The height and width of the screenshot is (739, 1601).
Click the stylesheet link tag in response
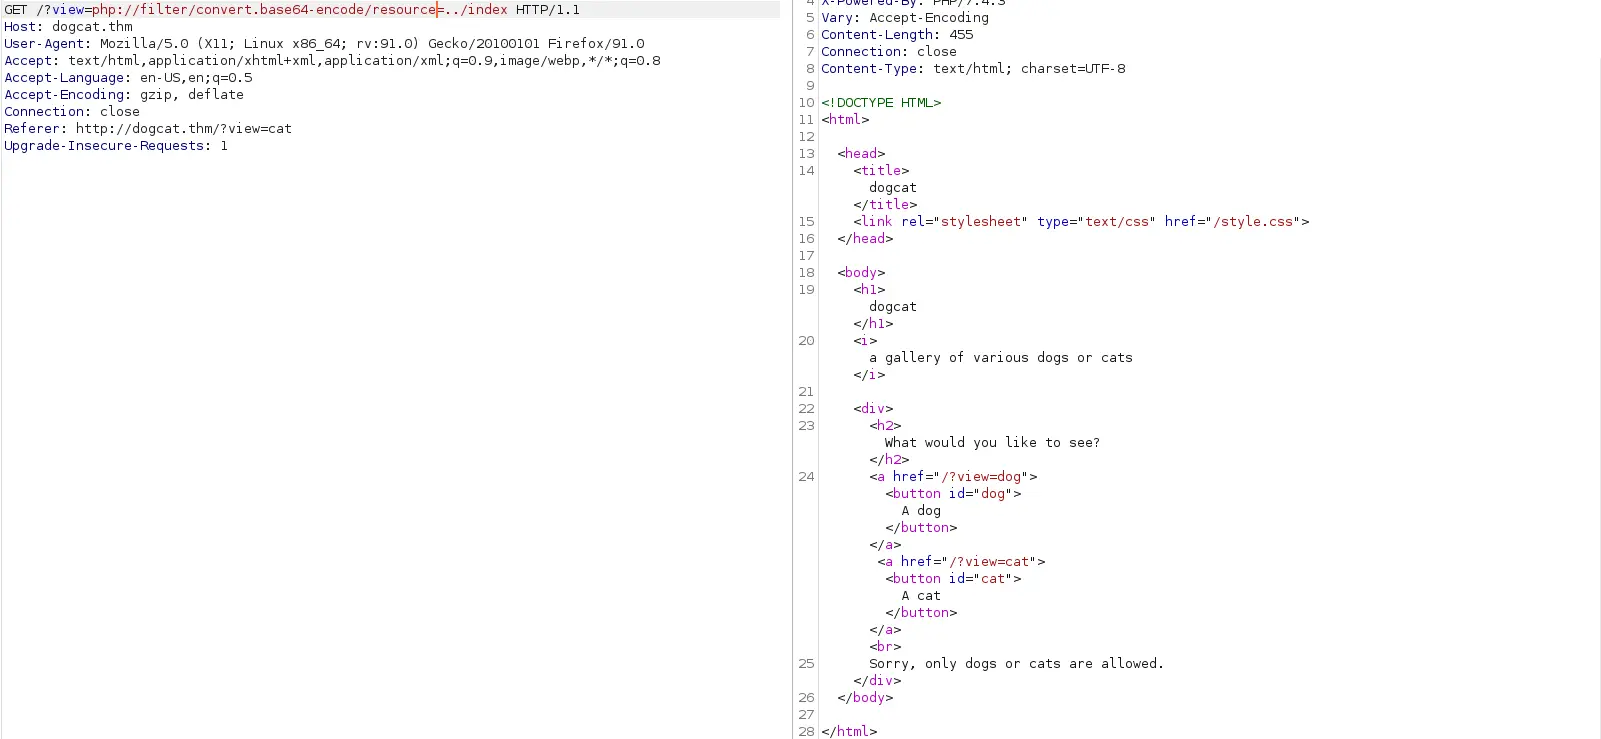coord(1081,222)
